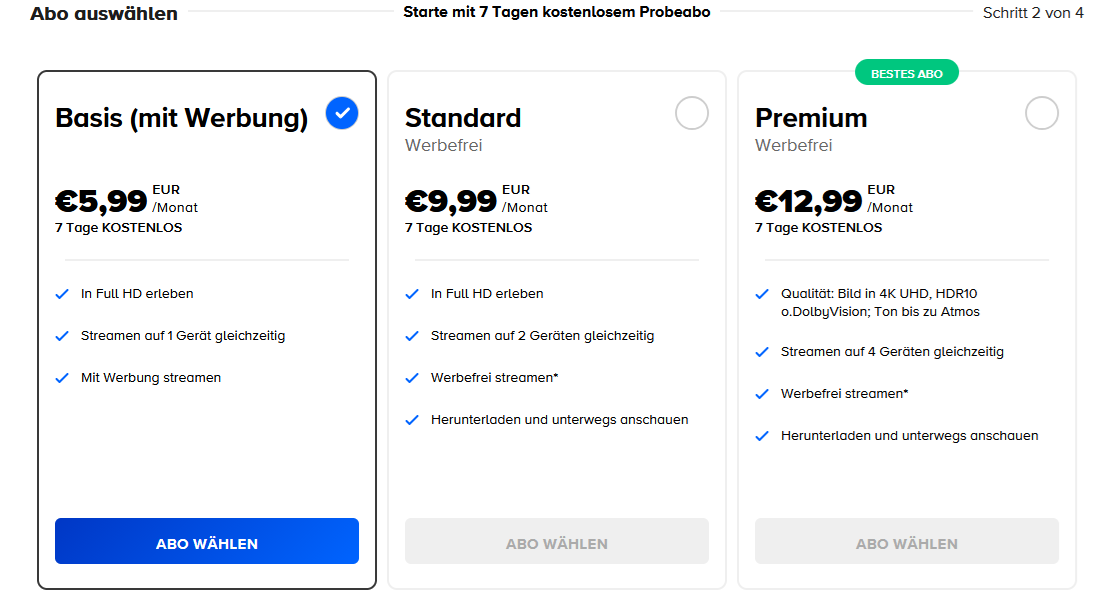
Task: Click the blue ABO WÄHLEN button for Basis
Action: click(x=207, y=544)
